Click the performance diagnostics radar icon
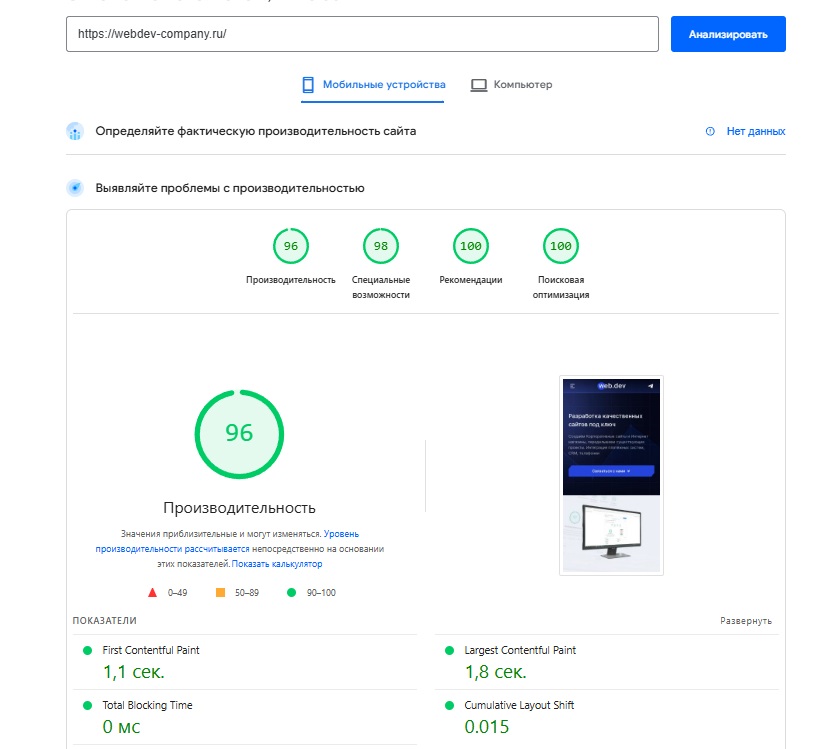The width and height of the screenshot is (832, 749). 75,188
